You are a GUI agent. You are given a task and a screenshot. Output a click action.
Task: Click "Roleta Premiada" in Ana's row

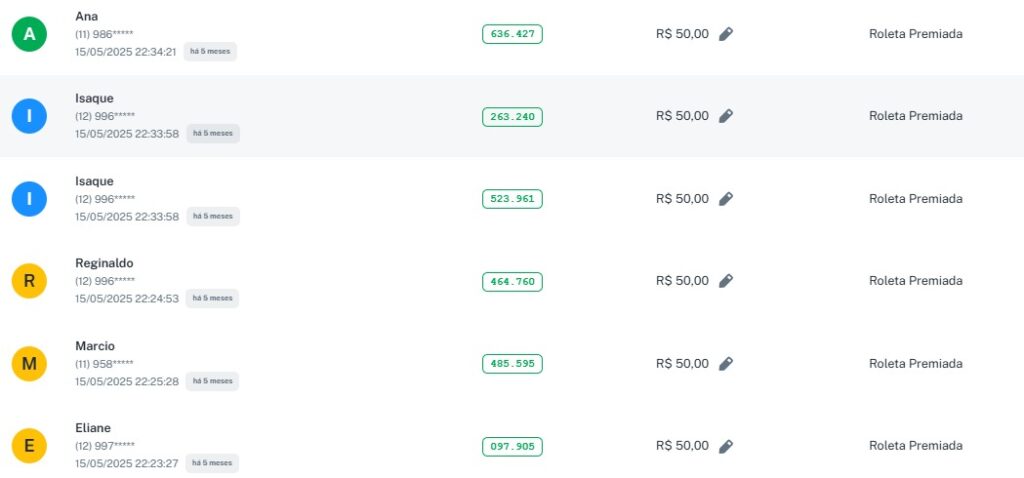915,34
